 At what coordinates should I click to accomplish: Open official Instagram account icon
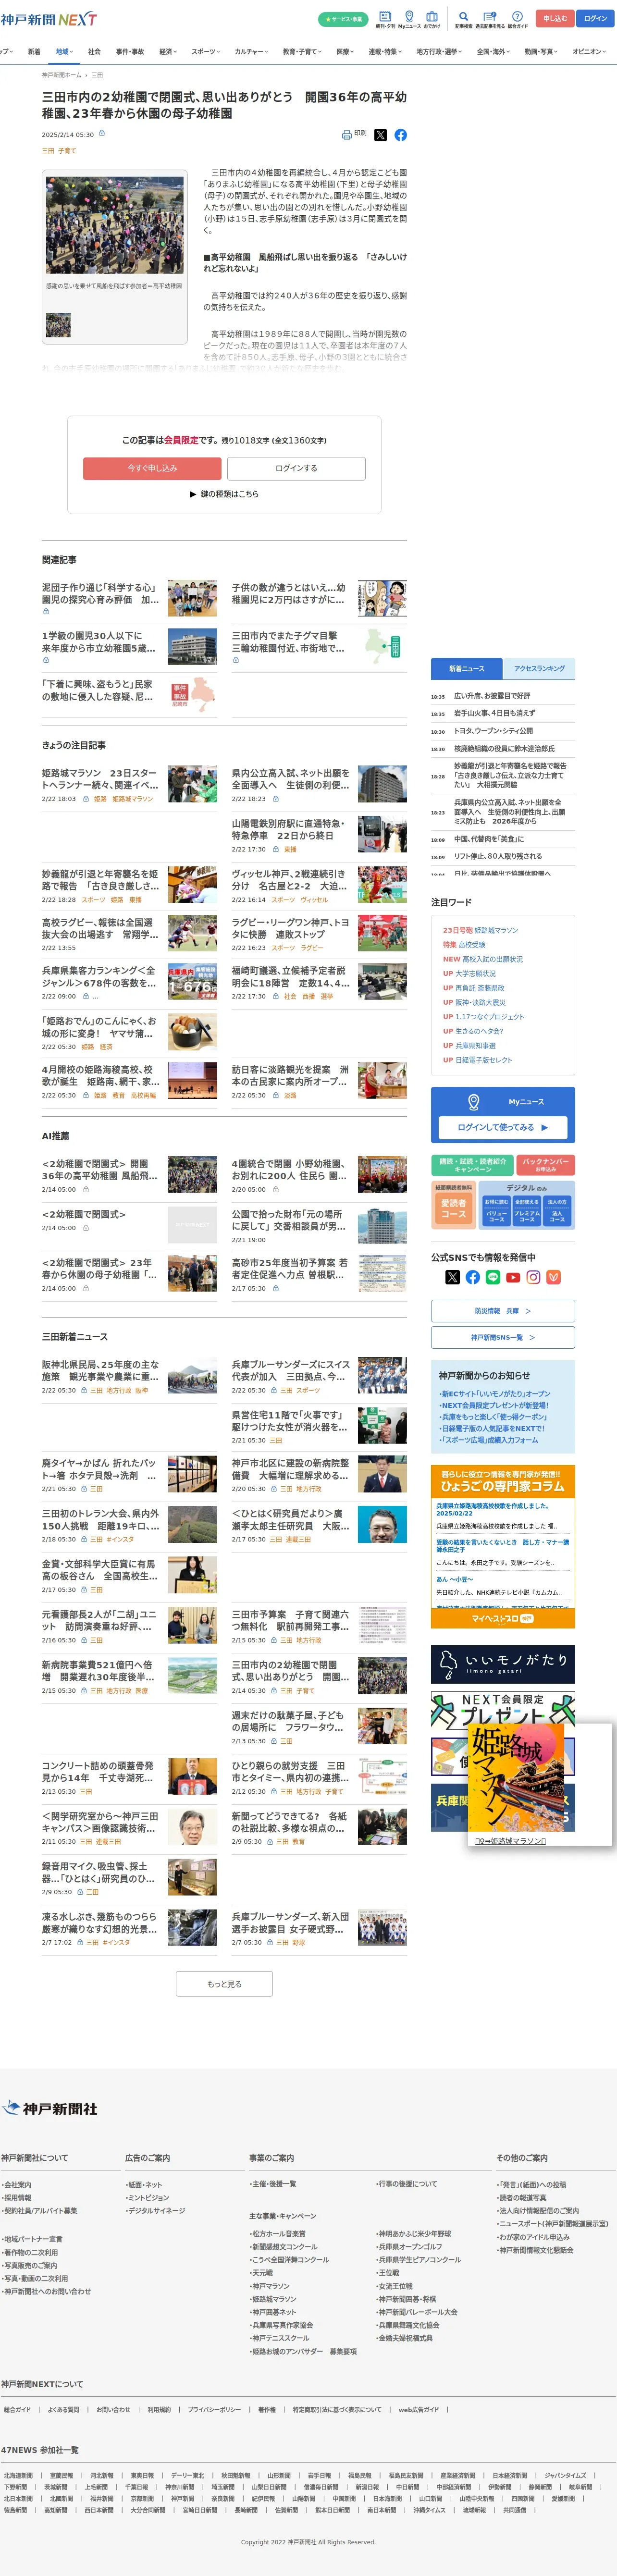click(x=533, y=1277)
